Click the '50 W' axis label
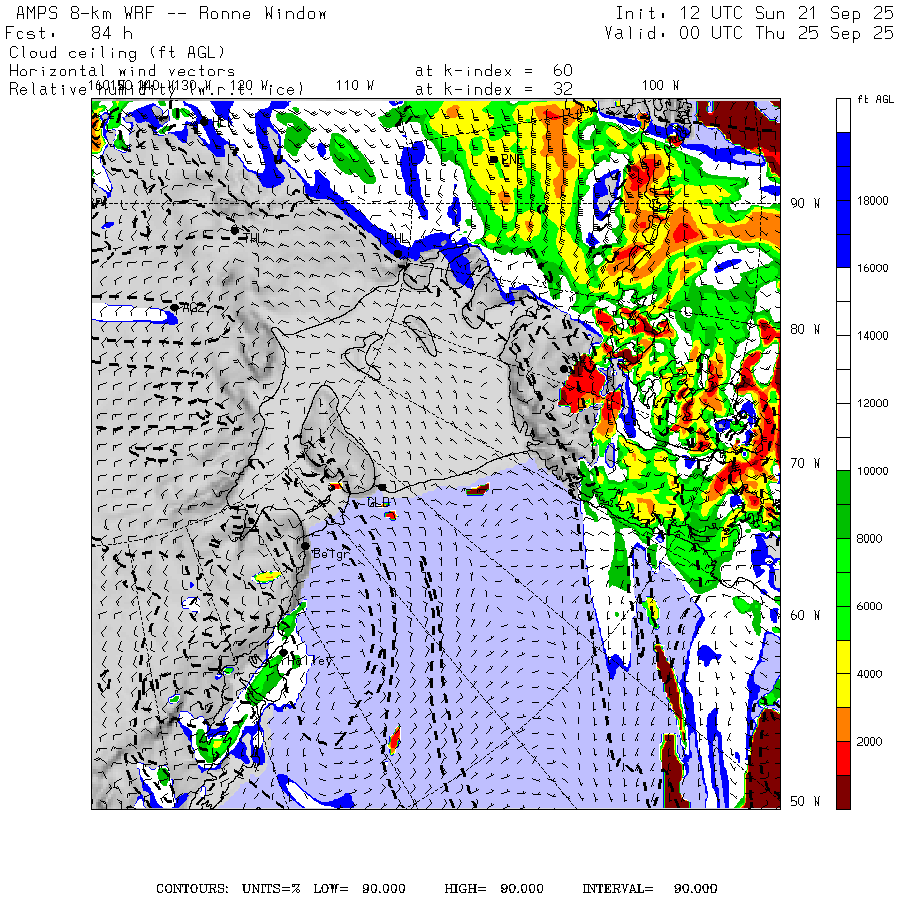 pos(805,801)
